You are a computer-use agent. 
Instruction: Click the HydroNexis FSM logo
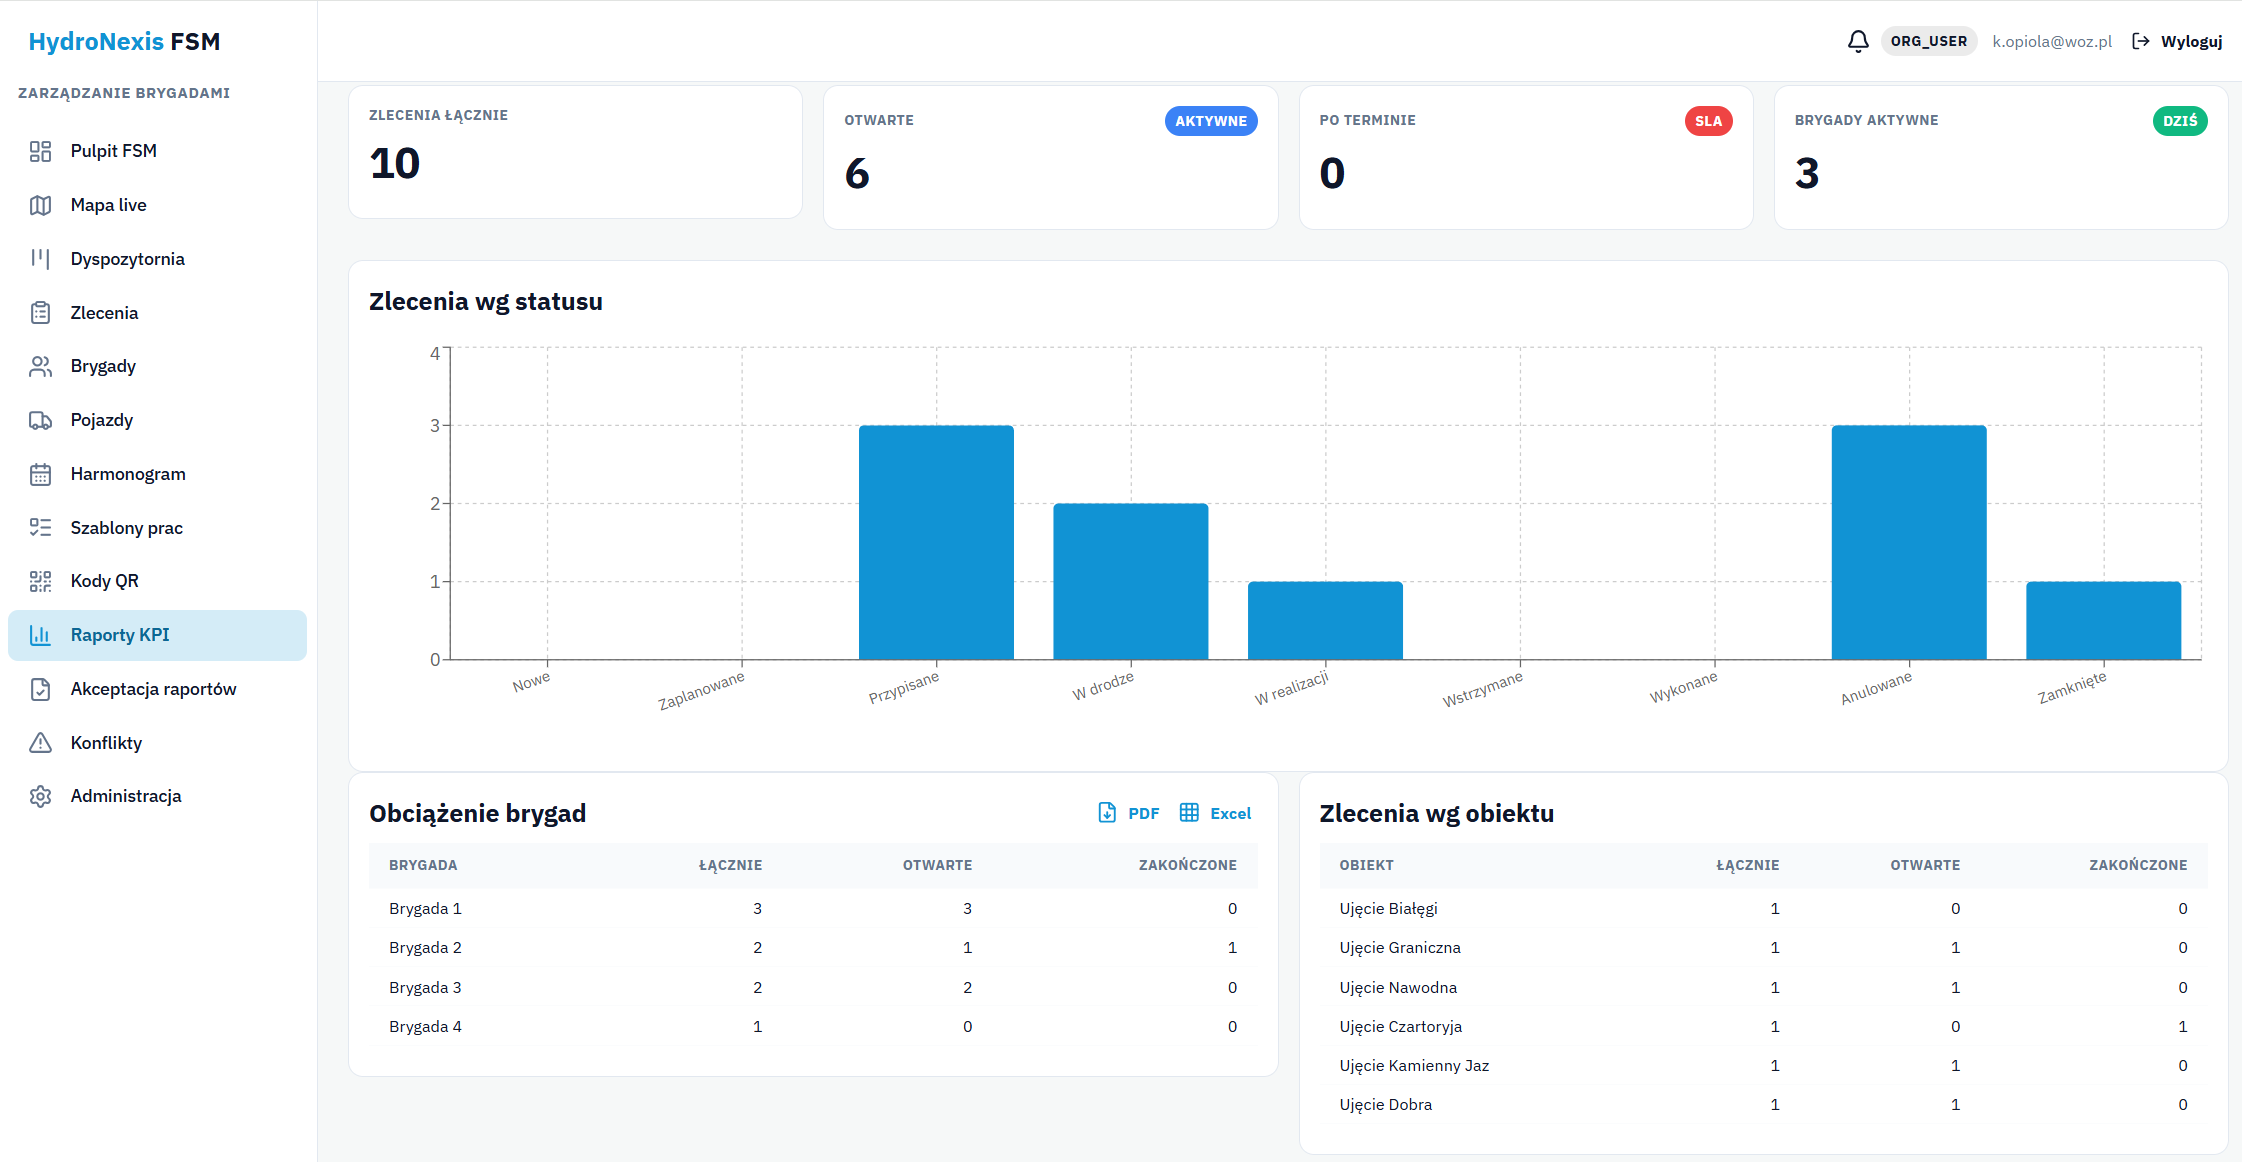[x=124, y=41]
